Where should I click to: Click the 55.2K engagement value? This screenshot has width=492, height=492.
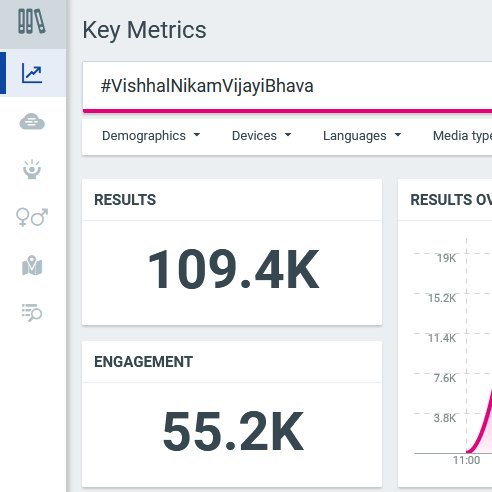tap(233, 431)
